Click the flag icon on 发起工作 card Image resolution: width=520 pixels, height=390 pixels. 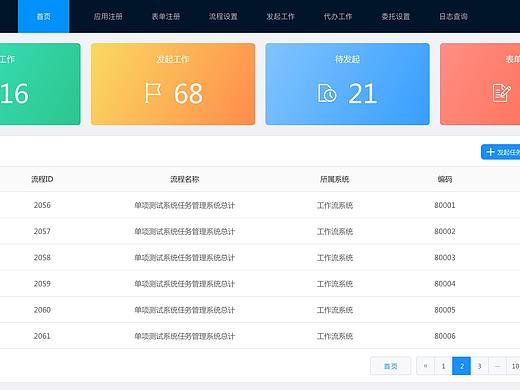(x=153, y=93)
